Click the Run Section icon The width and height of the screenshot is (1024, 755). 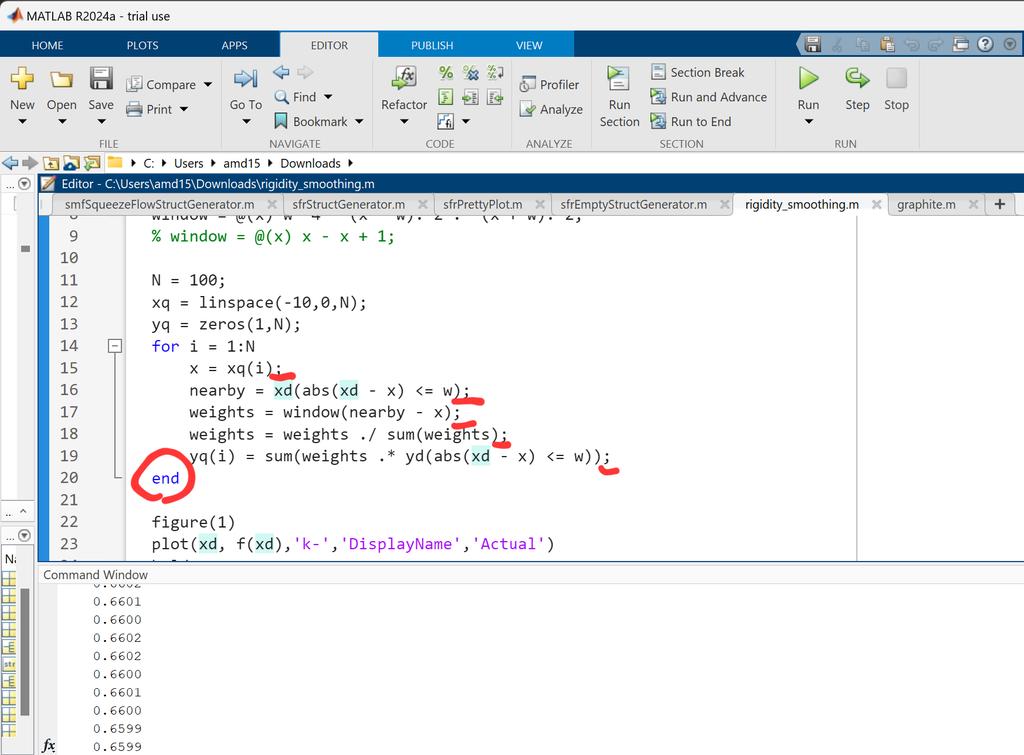tap(618, 78)
